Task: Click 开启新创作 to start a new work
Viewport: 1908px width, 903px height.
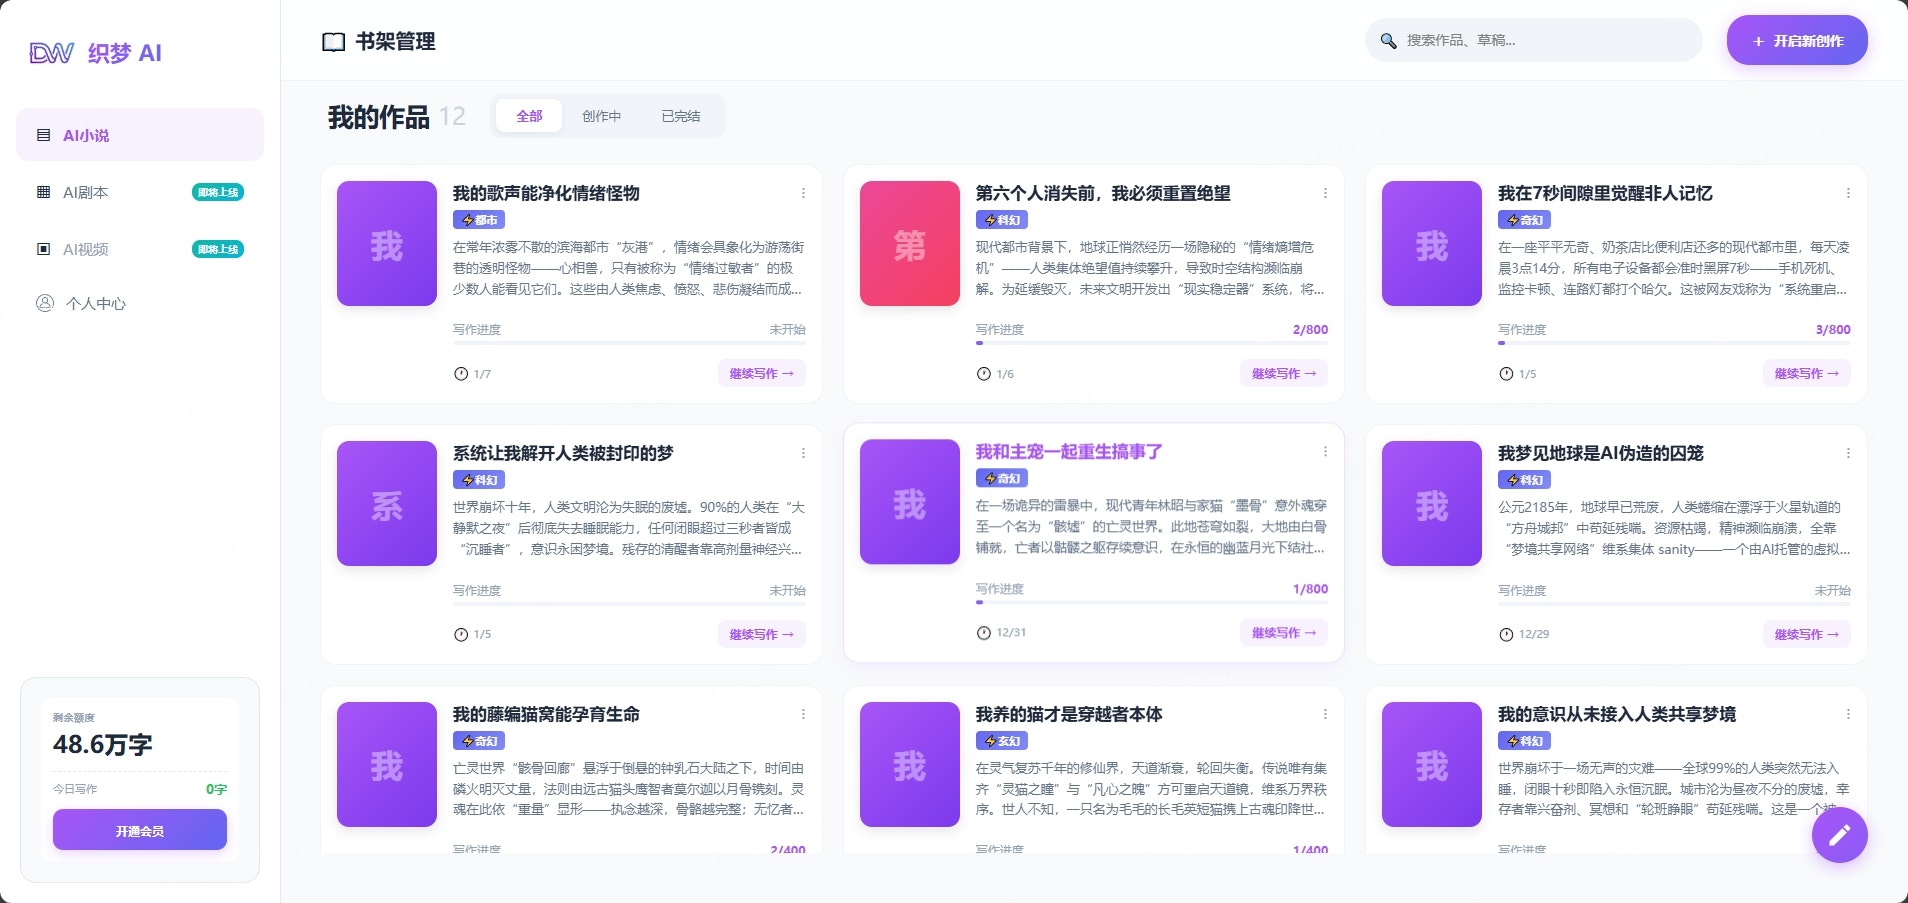Action: click(1795, 41)
